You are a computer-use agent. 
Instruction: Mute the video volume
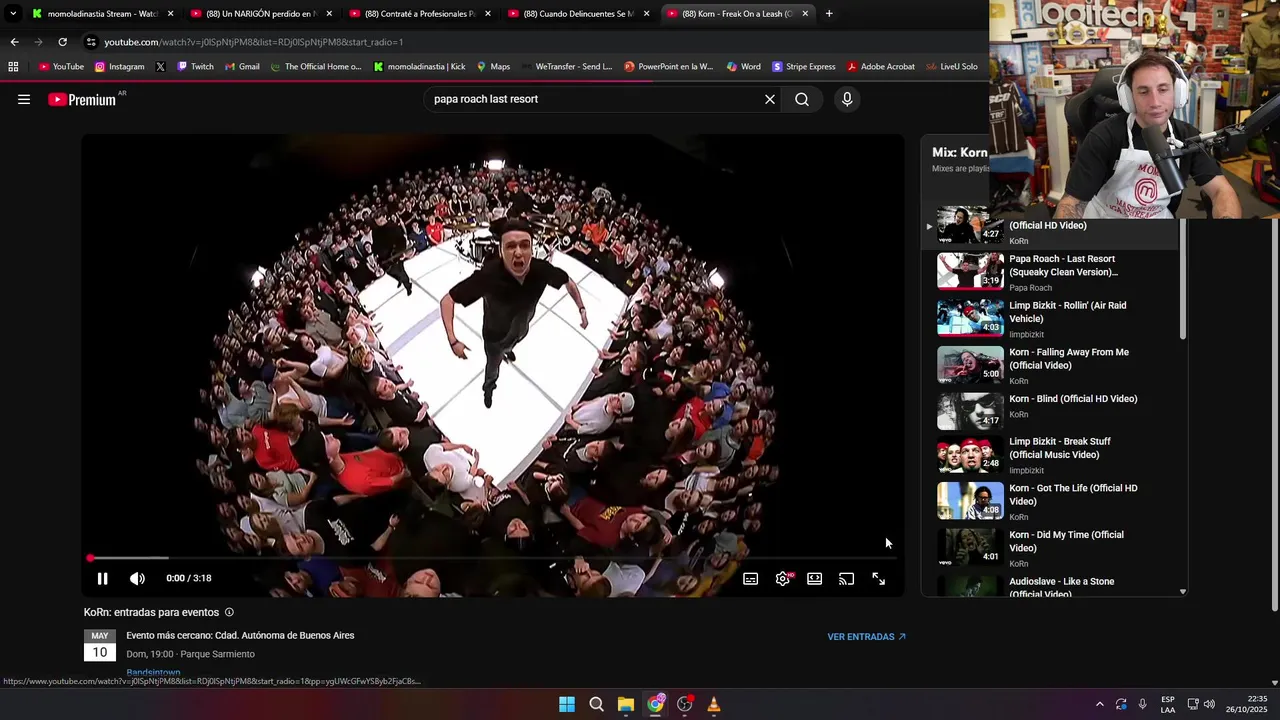(x=137, y=578)
